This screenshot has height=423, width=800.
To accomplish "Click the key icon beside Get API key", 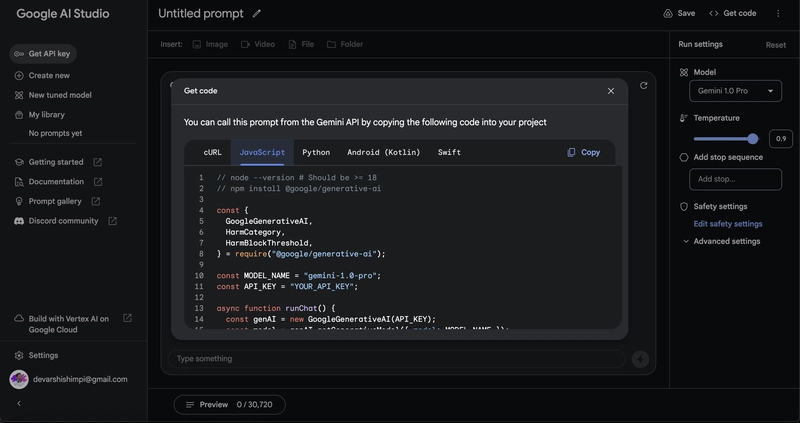I will coord(19,54).
